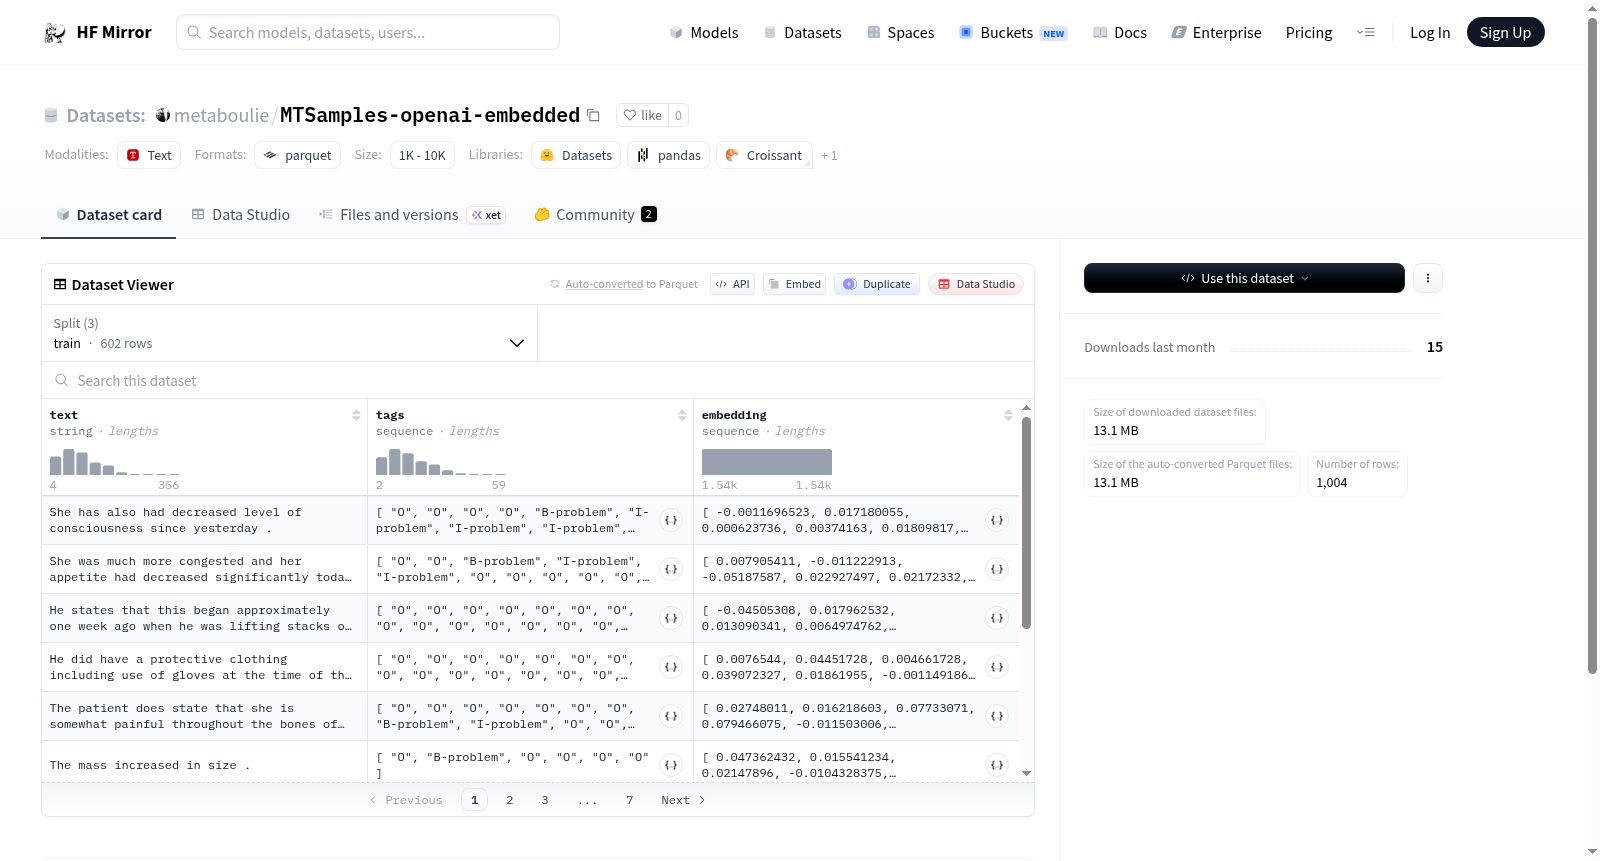Switch to the Dataset card tab
Screen dimensions: 1600x861
[108, 214]
